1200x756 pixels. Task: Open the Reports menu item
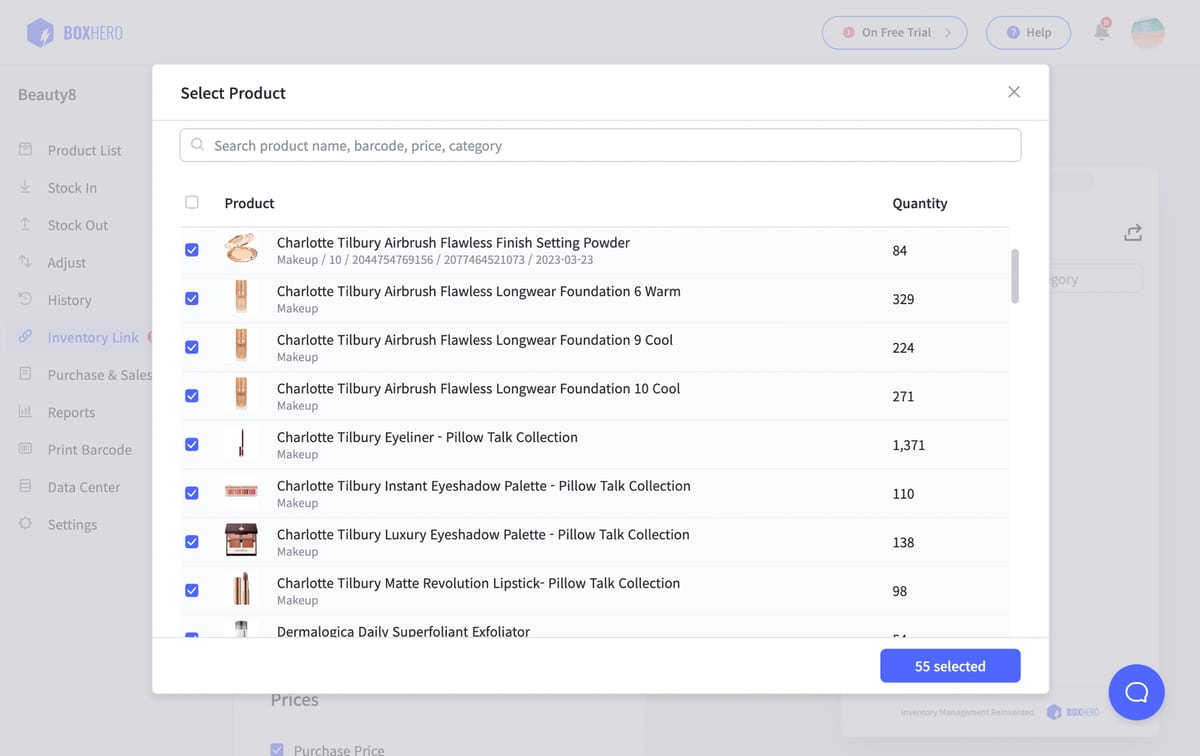(71, 412)
